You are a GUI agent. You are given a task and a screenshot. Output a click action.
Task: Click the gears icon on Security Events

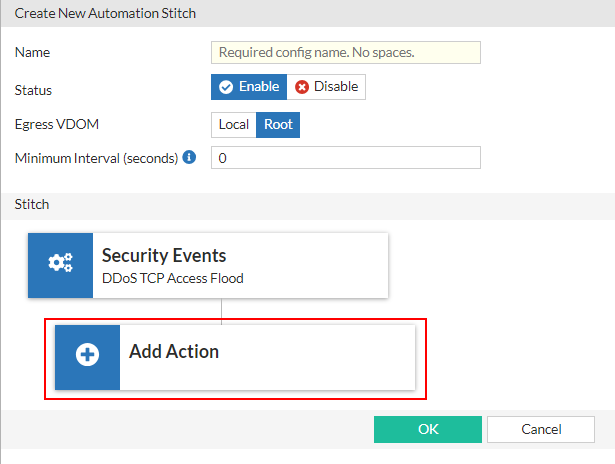[x=60, y=264]
